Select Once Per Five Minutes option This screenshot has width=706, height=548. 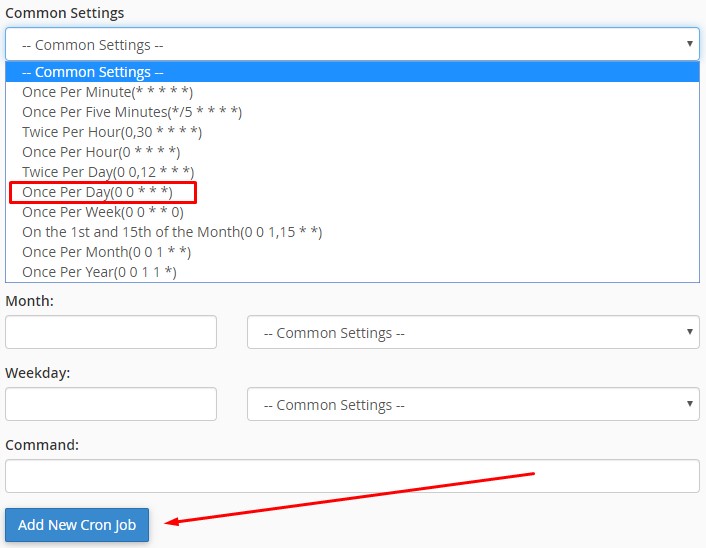131,112
